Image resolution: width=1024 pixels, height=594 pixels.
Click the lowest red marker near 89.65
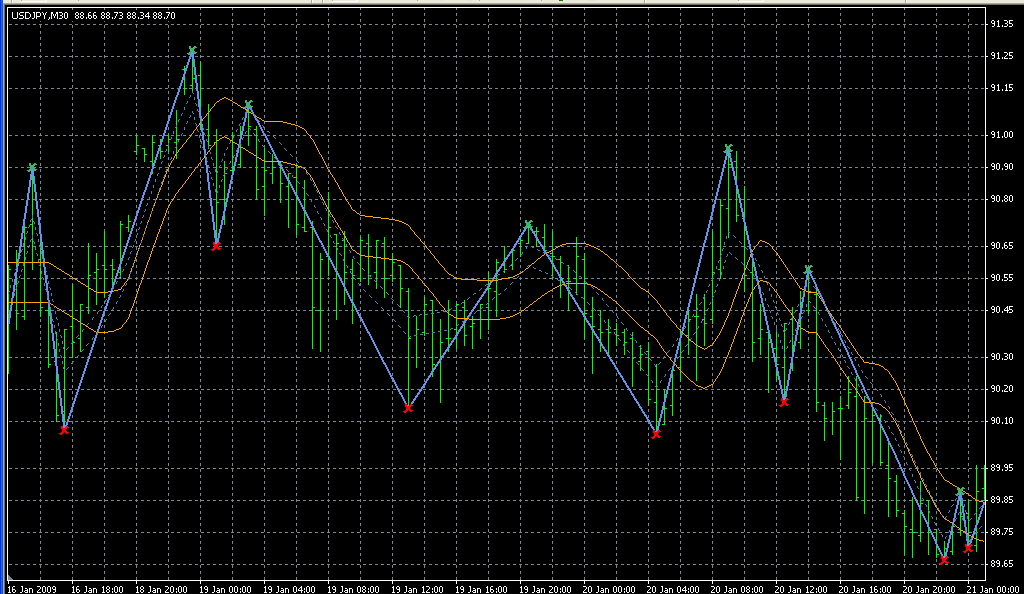(x=944, y=560)
